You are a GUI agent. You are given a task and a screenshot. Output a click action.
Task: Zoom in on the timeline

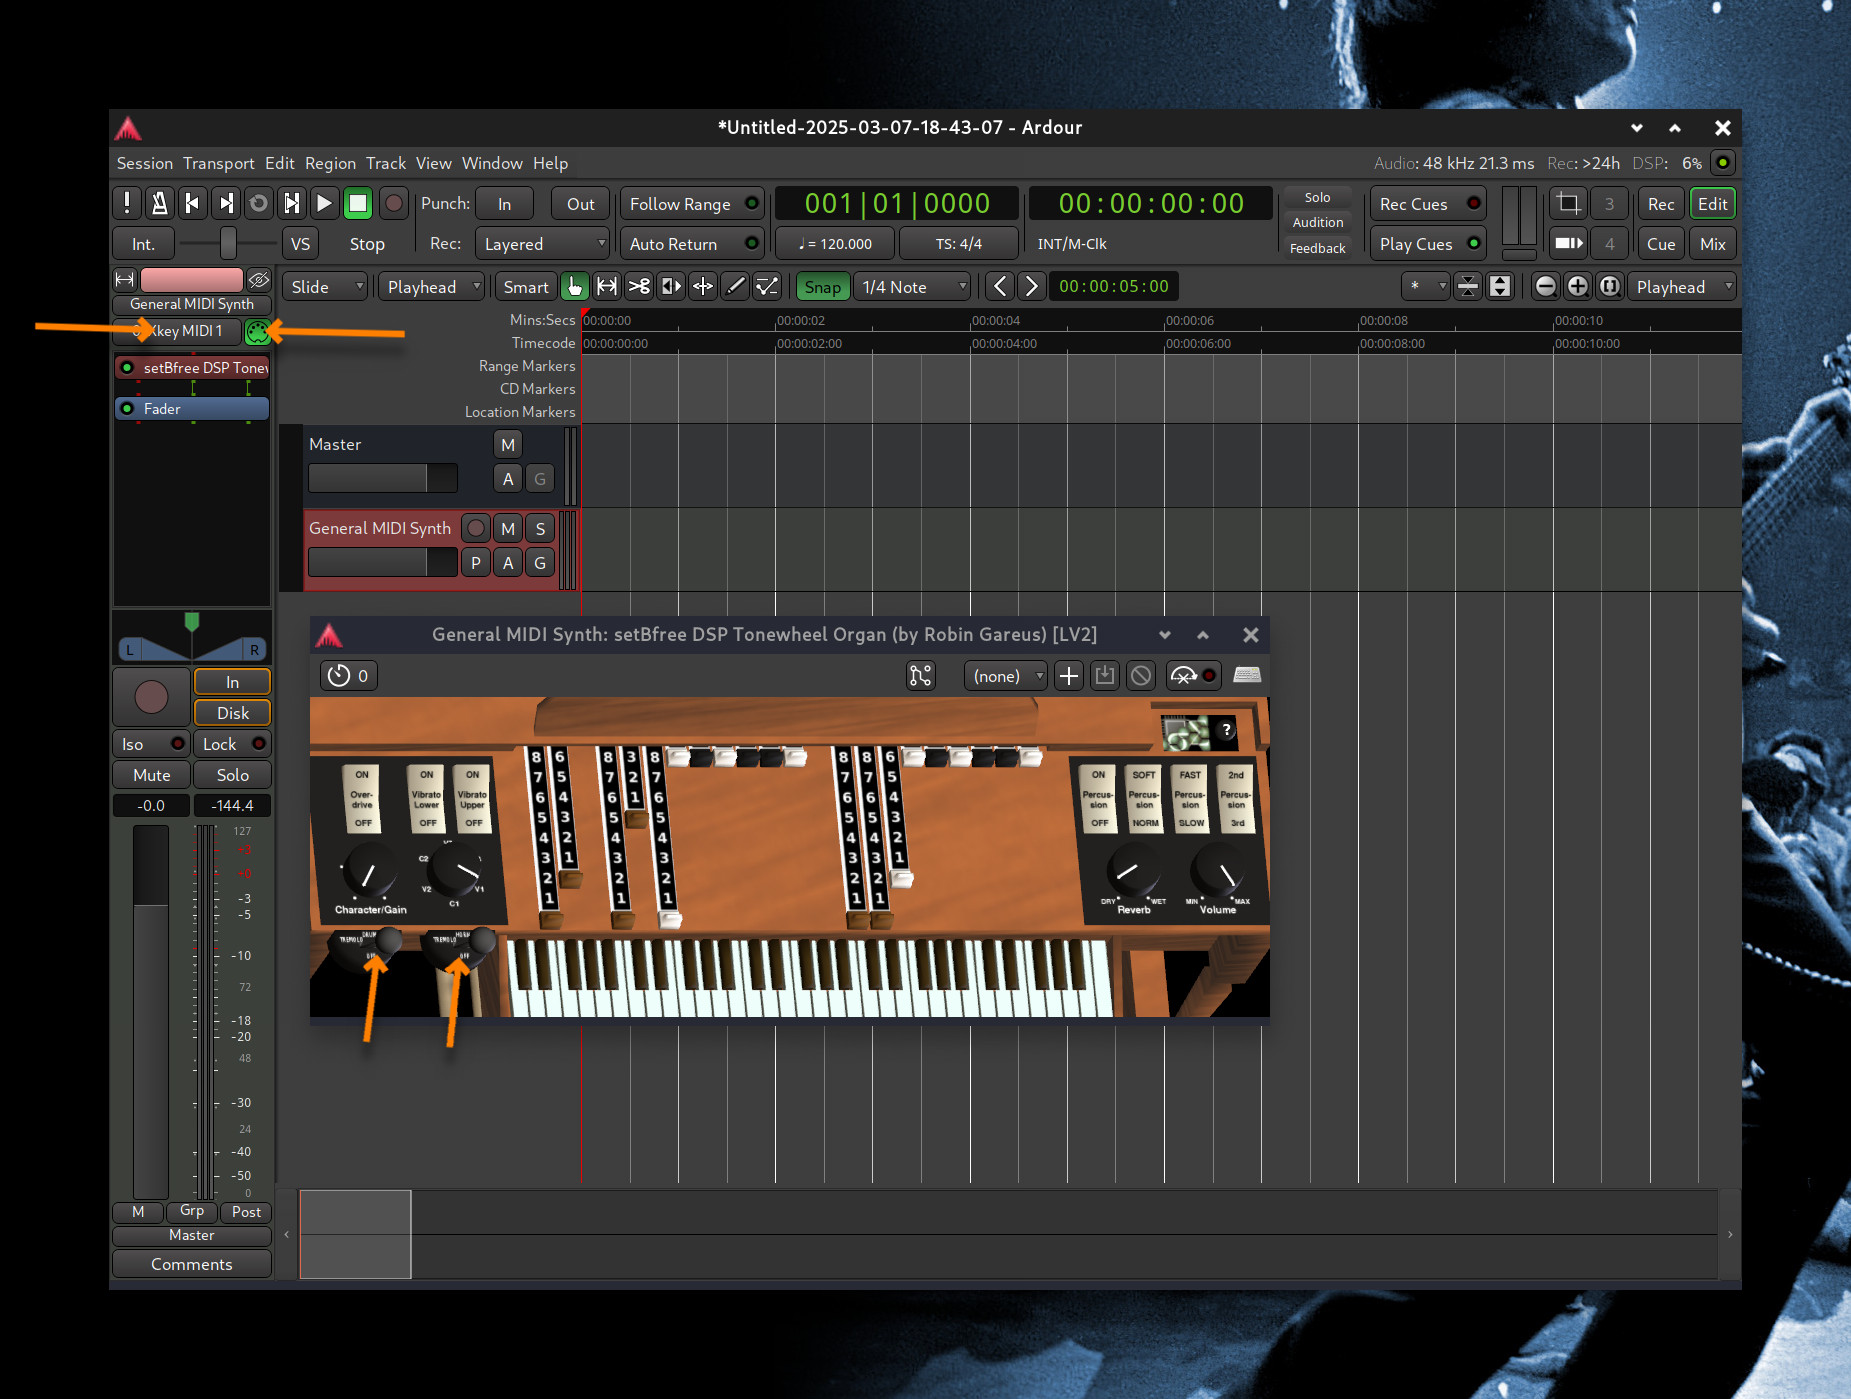pos(1577,287)
